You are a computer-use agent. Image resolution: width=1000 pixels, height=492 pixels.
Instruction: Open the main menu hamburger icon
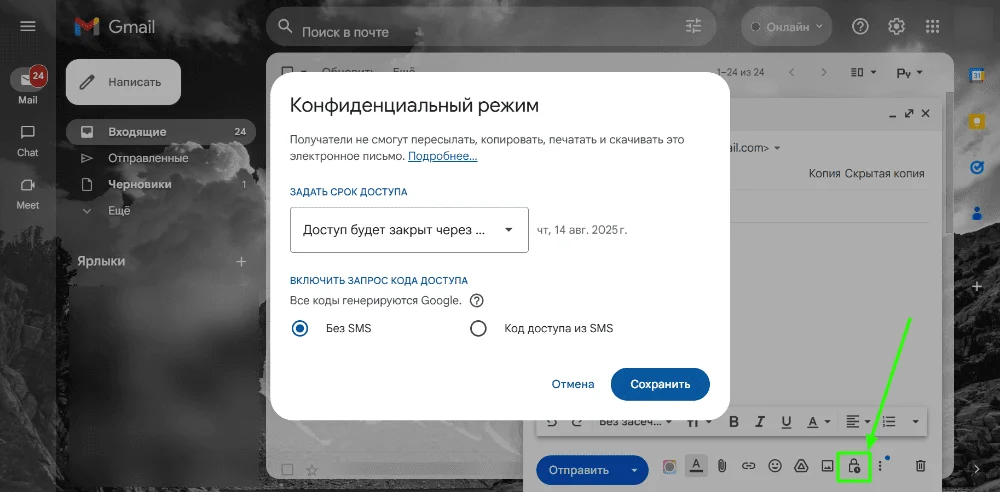(x=27, y=26)
